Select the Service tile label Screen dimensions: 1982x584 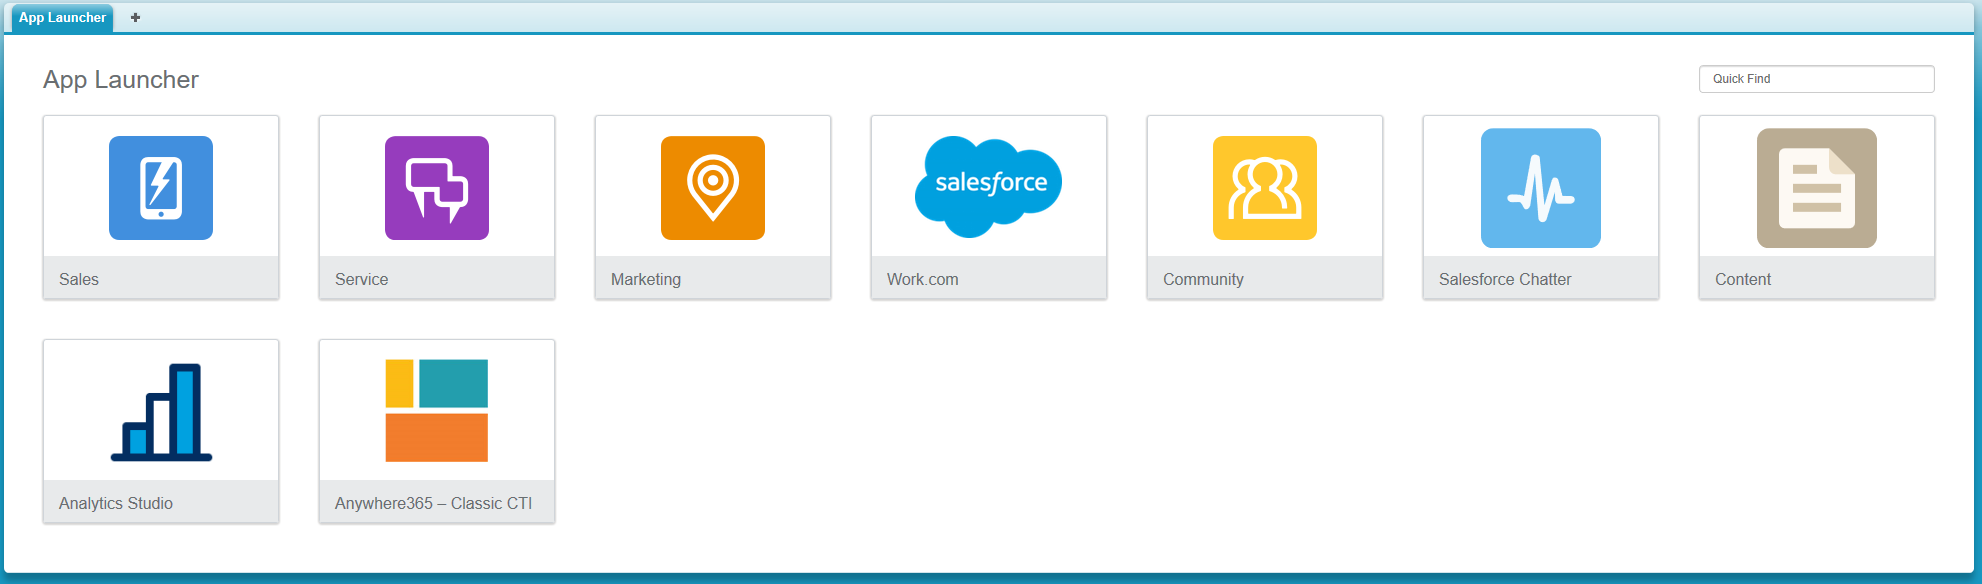tap(361, 280)
